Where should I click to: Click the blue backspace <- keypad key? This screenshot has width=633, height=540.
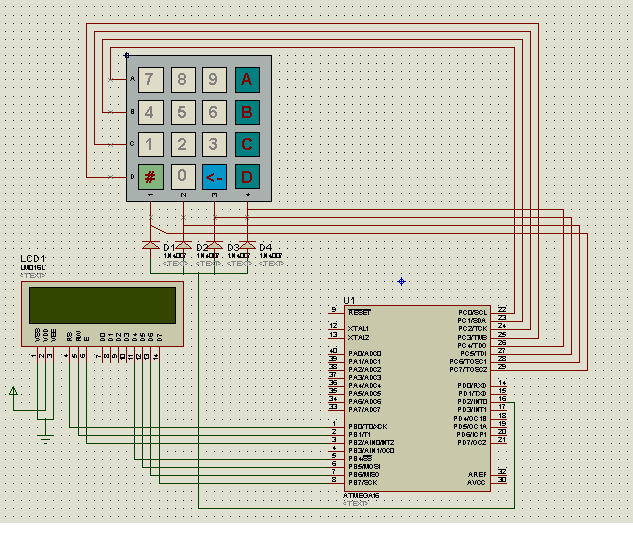pyautogui.click(x=214, y=176)
